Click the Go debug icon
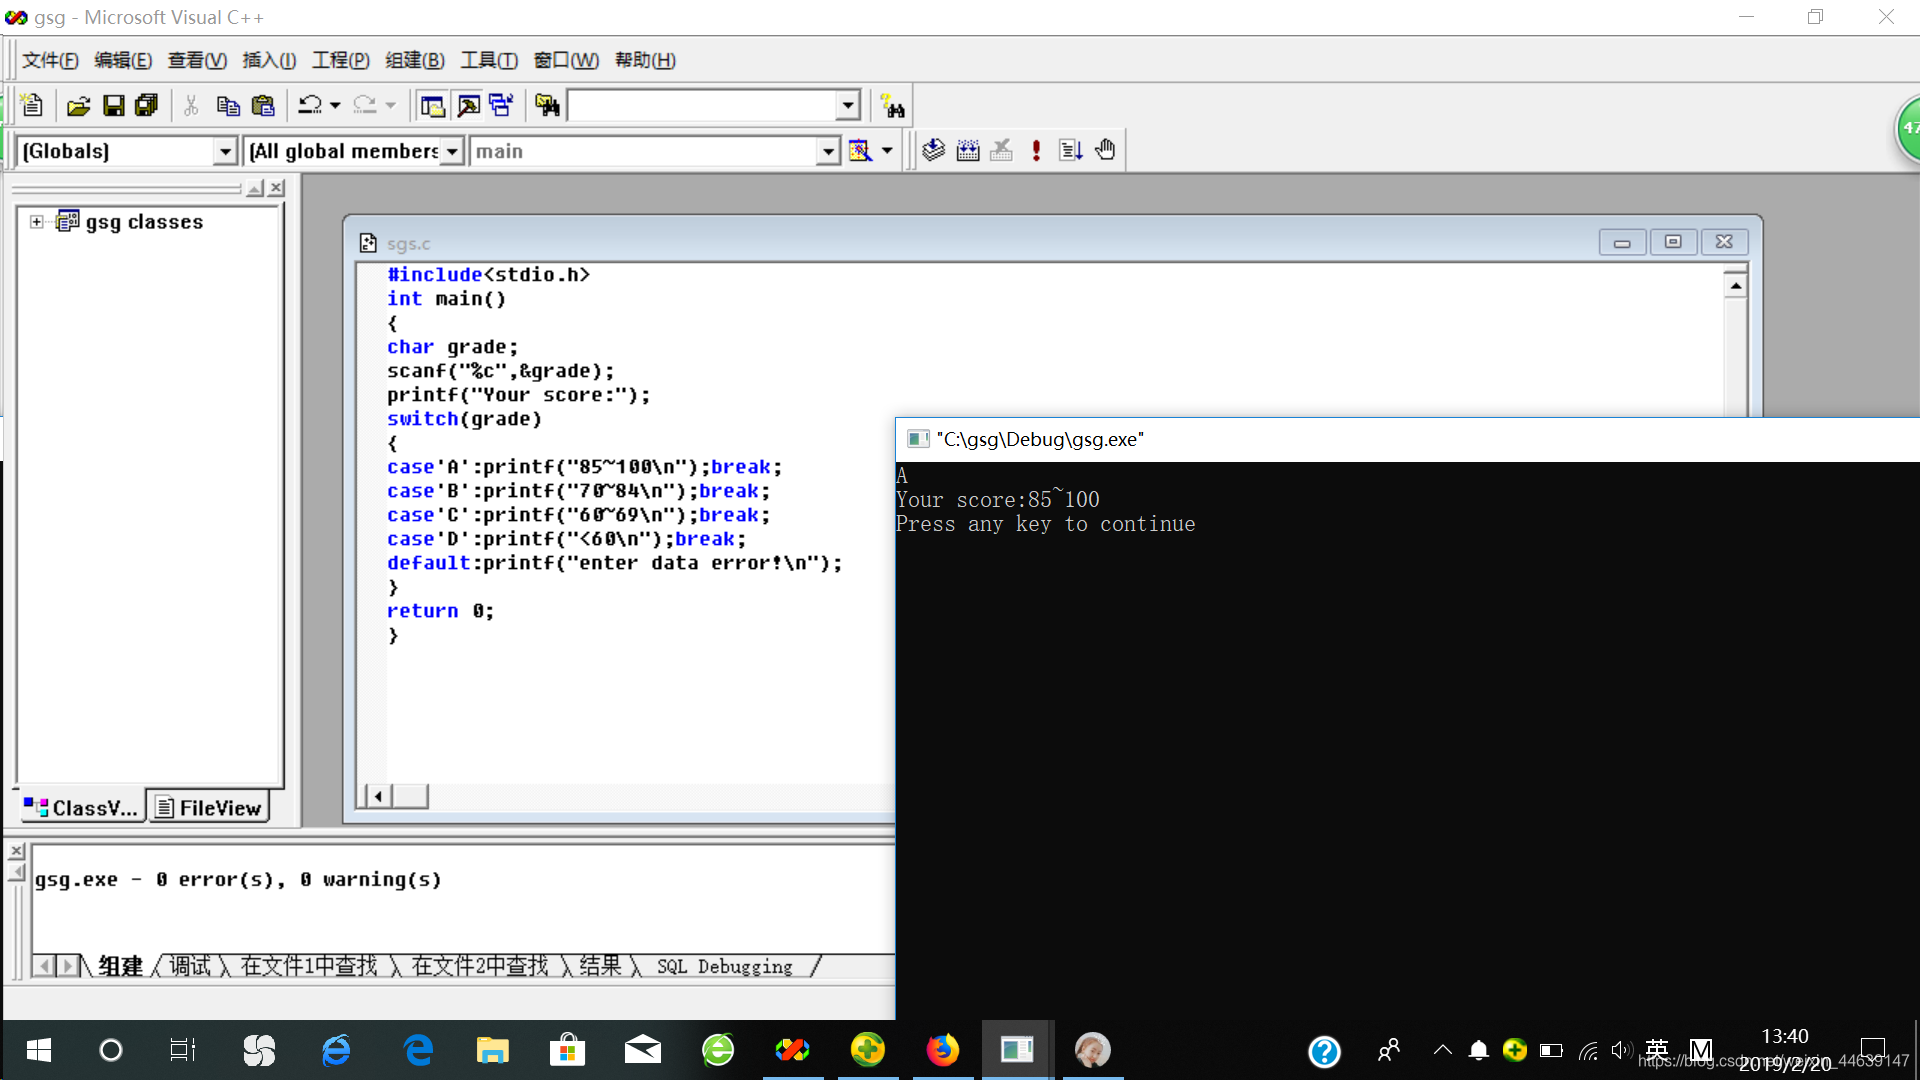Viewport: 1920px width, 1080px height. pyautogui.click(x=1071, y=150)
